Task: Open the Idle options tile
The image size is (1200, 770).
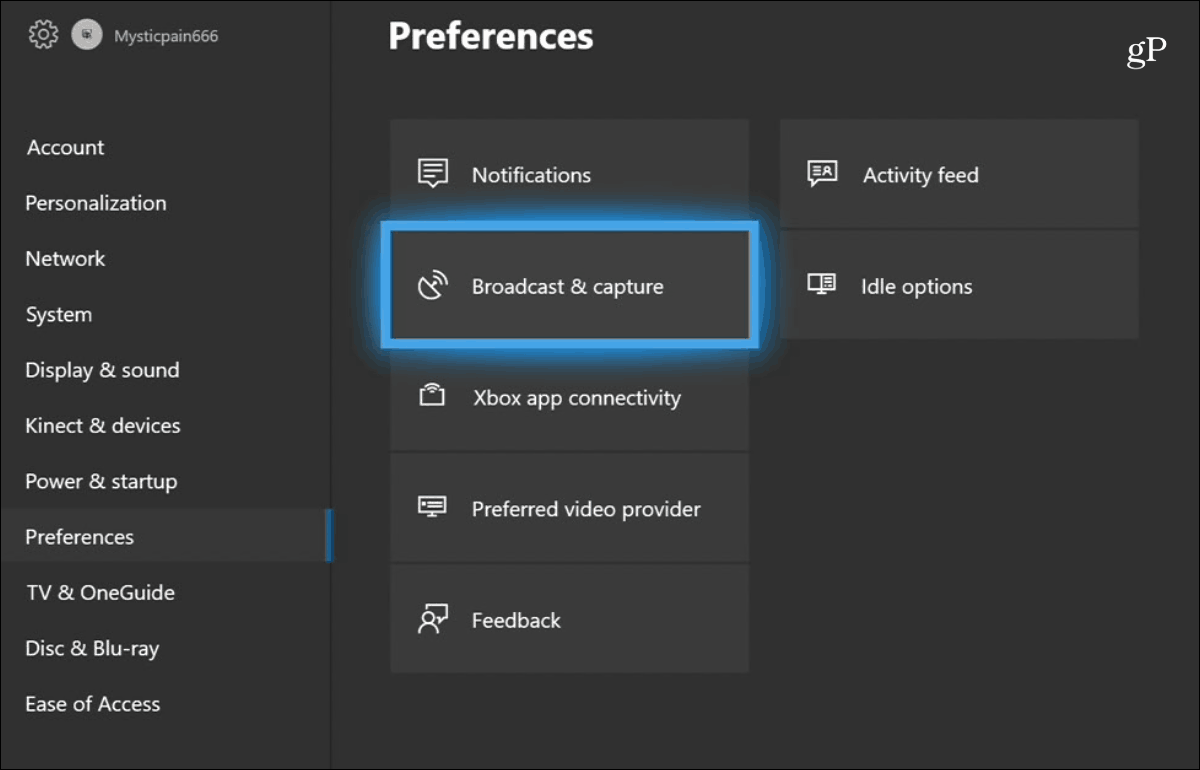Action: coord(959,285)
